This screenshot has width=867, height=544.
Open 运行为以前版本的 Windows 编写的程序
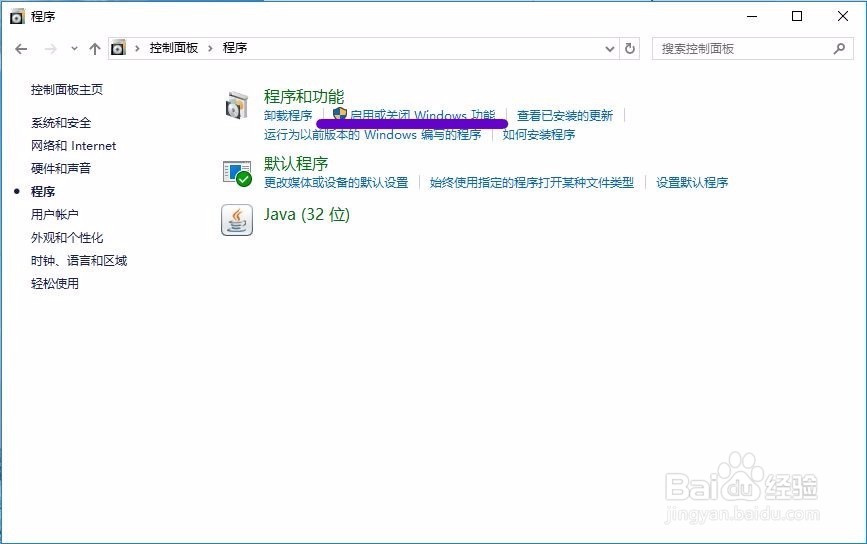click(373, 134)
